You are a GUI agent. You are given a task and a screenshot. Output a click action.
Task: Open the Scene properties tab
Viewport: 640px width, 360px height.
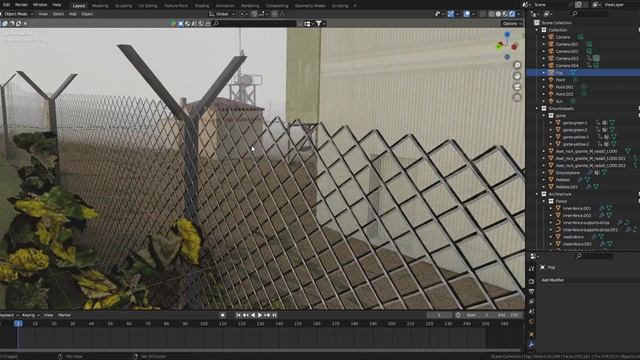531,312
